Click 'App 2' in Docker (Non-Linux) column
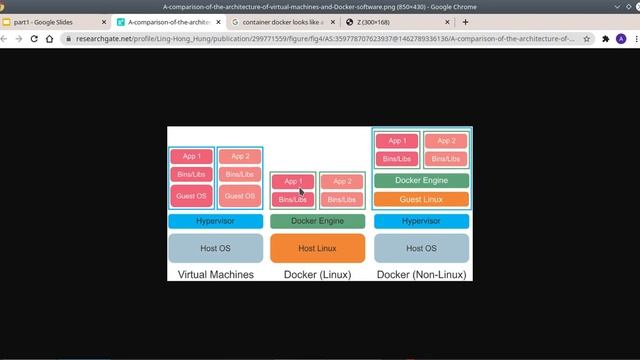 coord(446,141)
